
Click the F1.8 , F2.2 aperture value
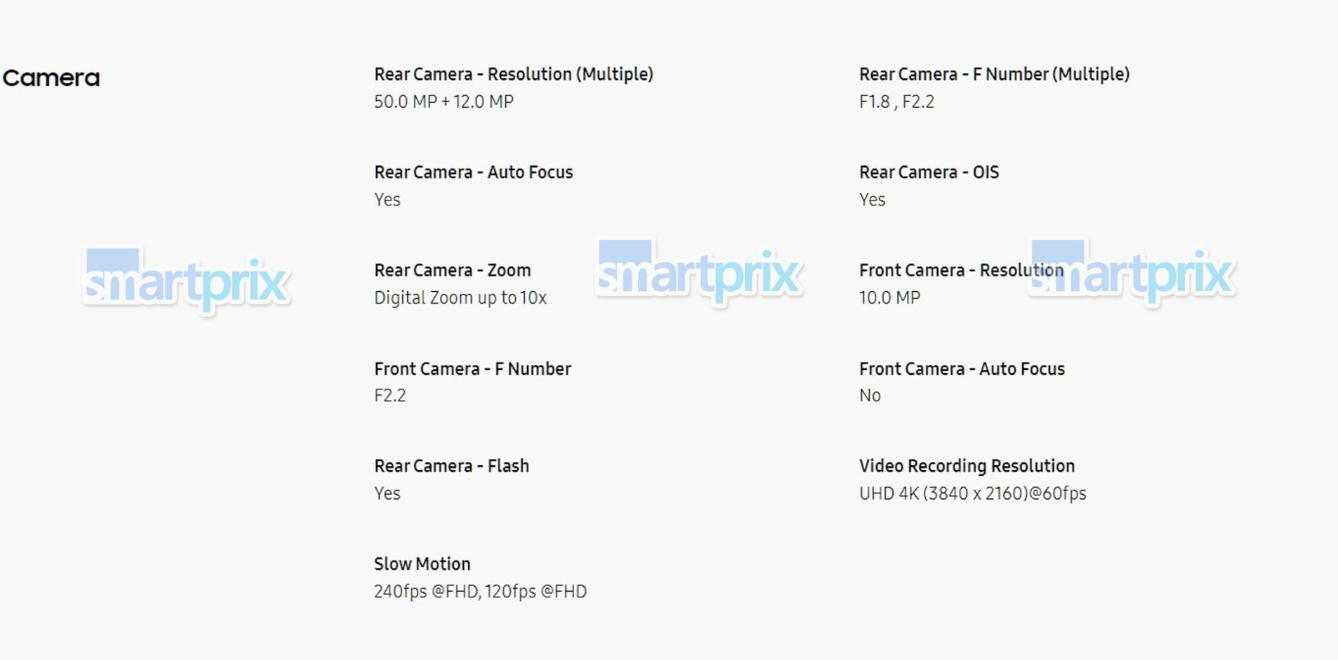896,102
